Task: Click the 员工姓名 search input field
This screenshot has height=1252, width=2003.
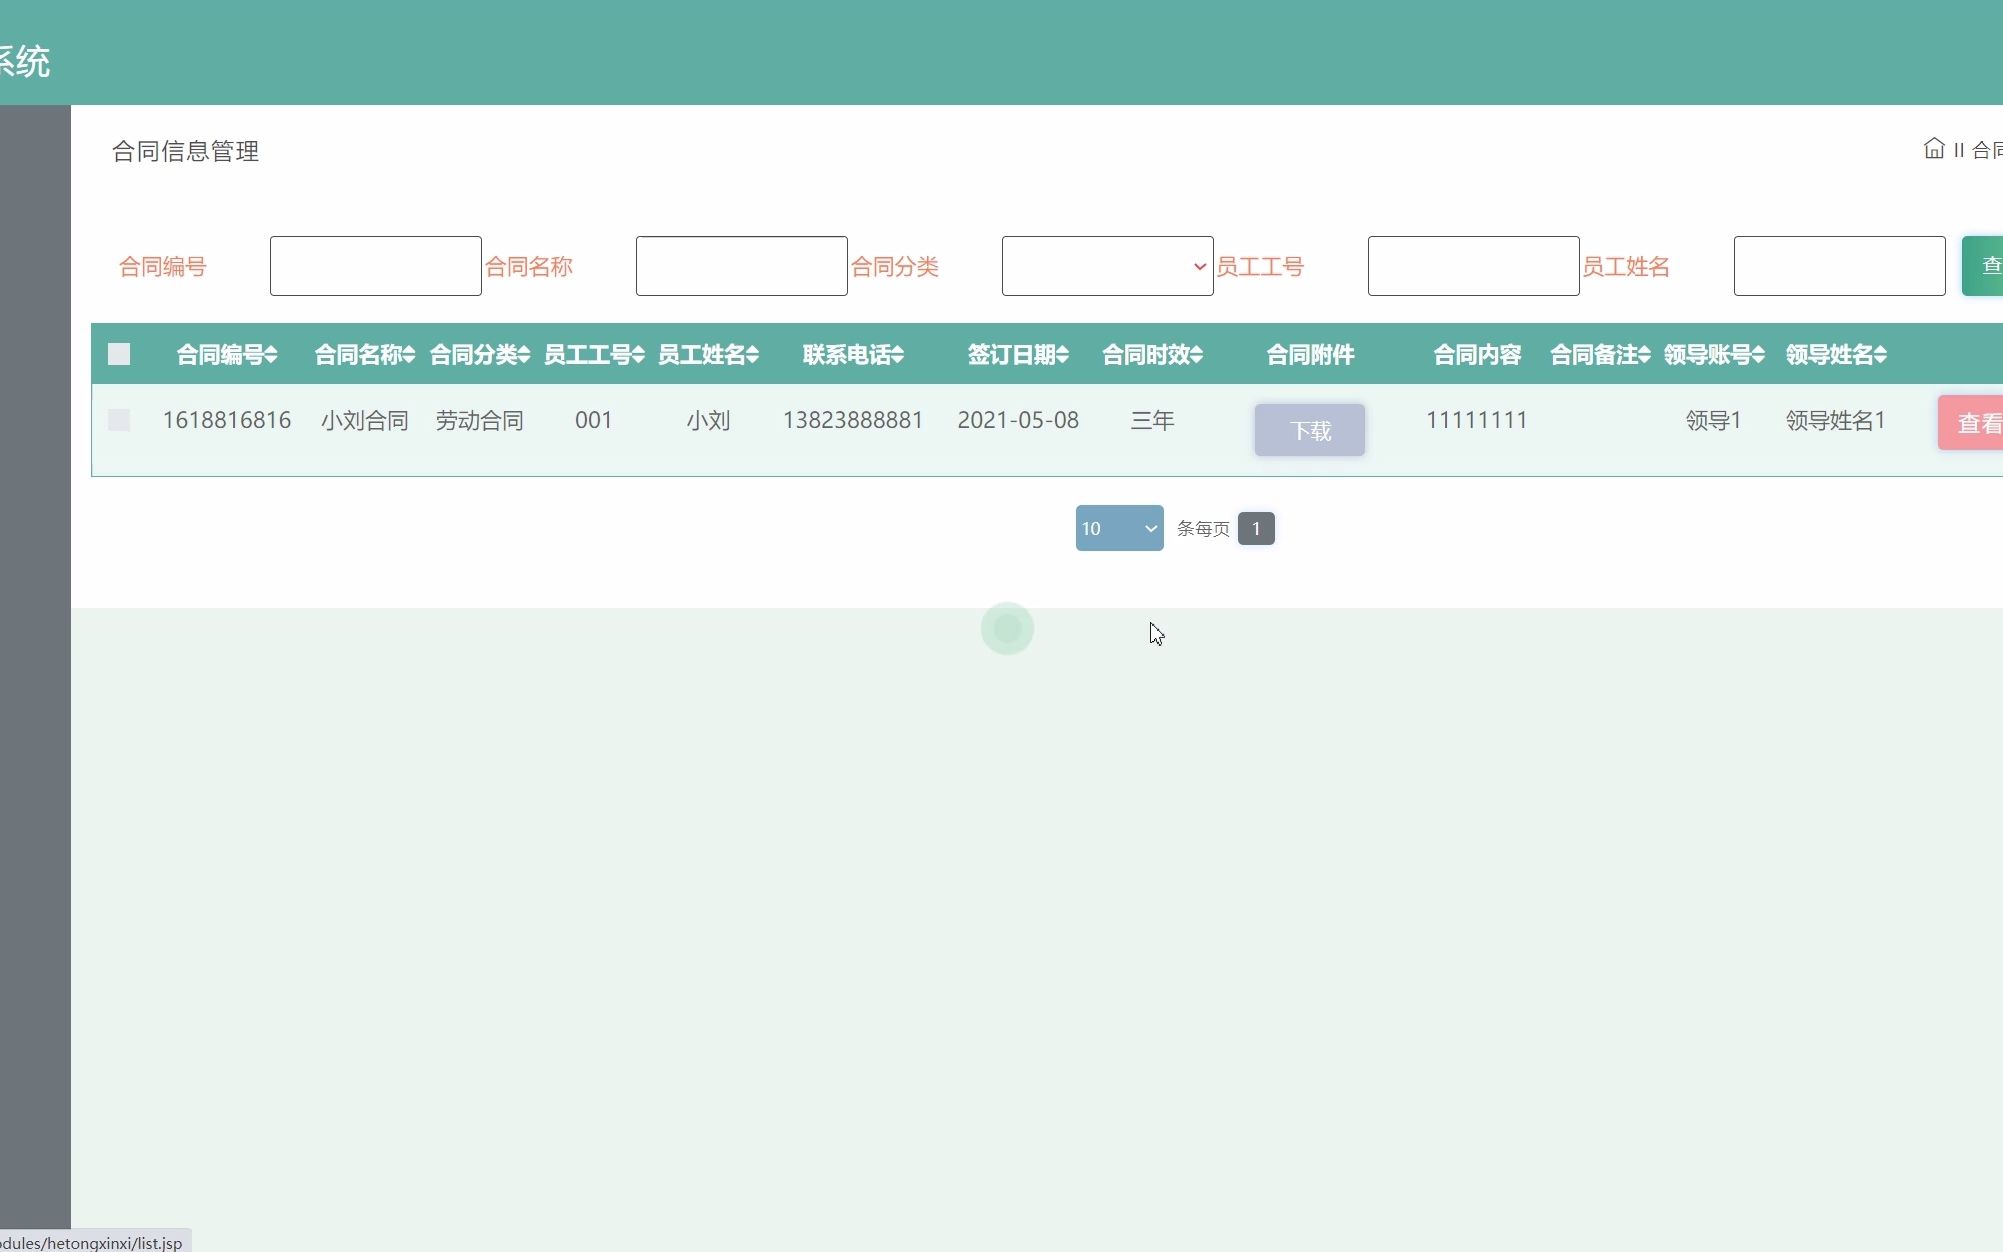Action: pyautogui.click(x=1839, y=266)
